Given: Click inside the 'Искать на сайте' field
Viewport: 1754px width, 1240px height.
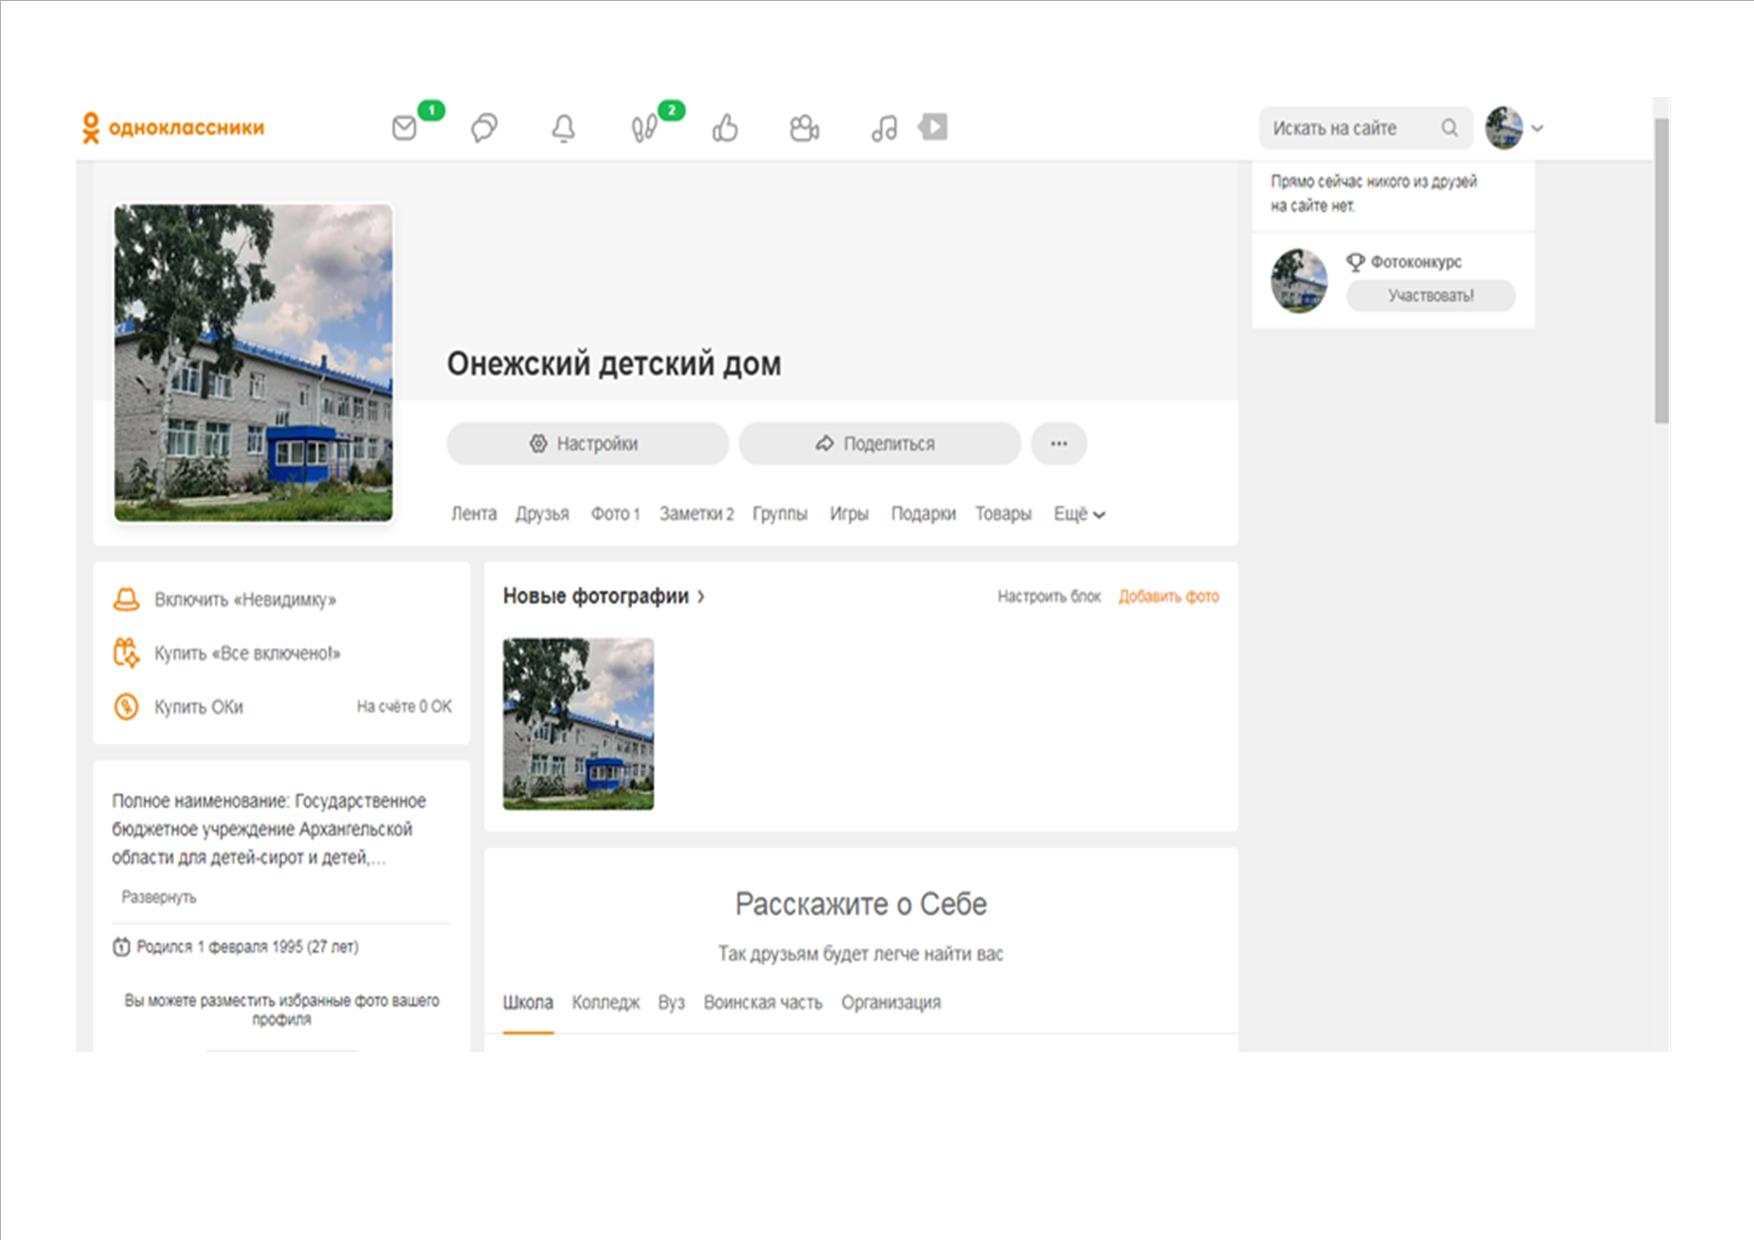Looking at the screenshot, I should (1366, 128).
